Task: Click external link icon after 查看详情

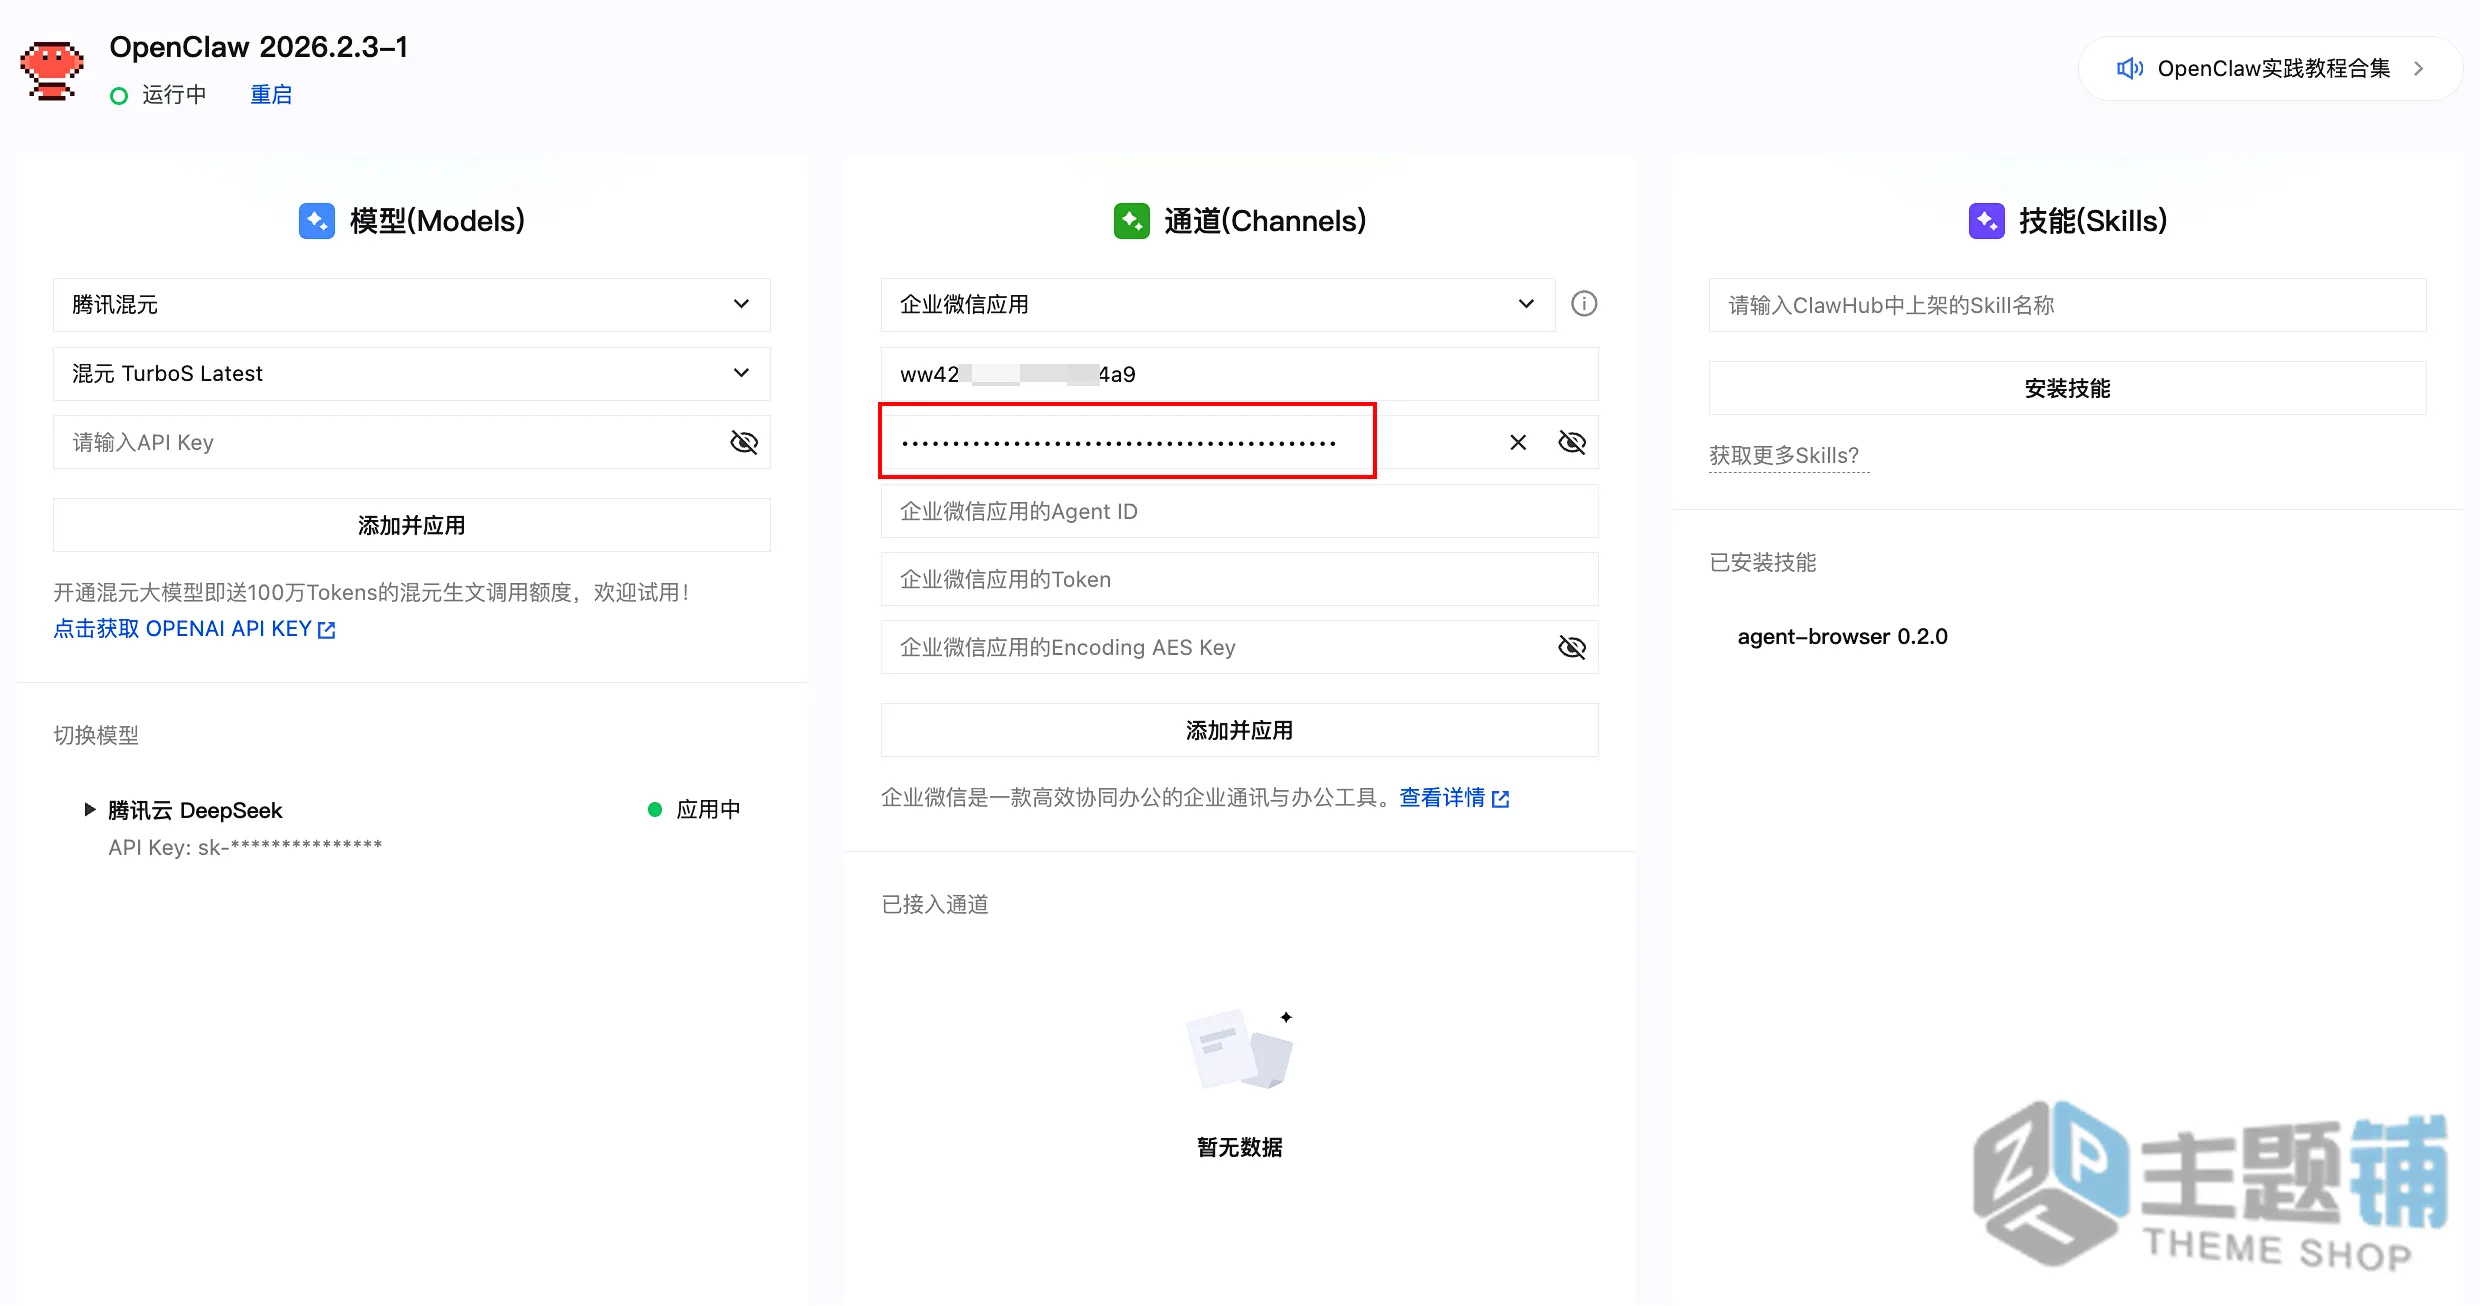Action: click(x=1500, y=799)
